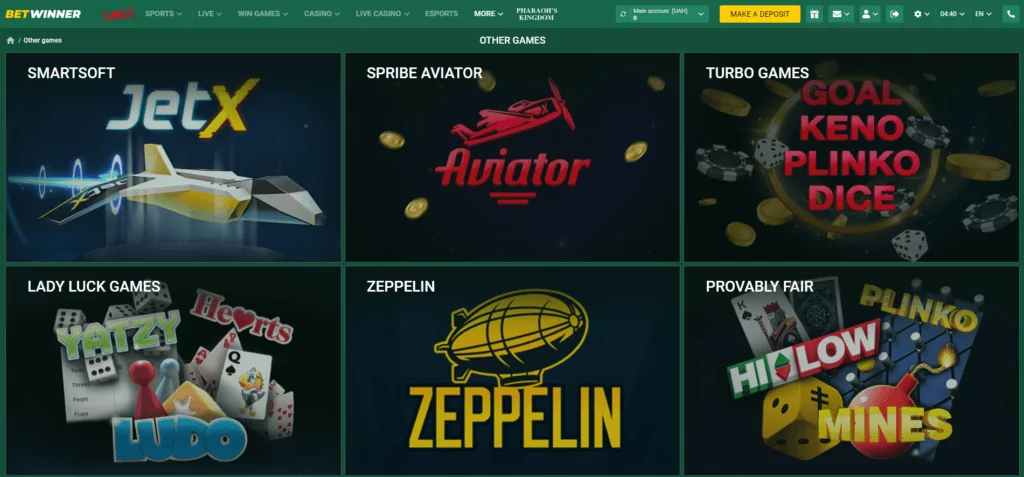Click the Make a Deposit button
This screenshot has height=477, width=1024.
point(760,14)
